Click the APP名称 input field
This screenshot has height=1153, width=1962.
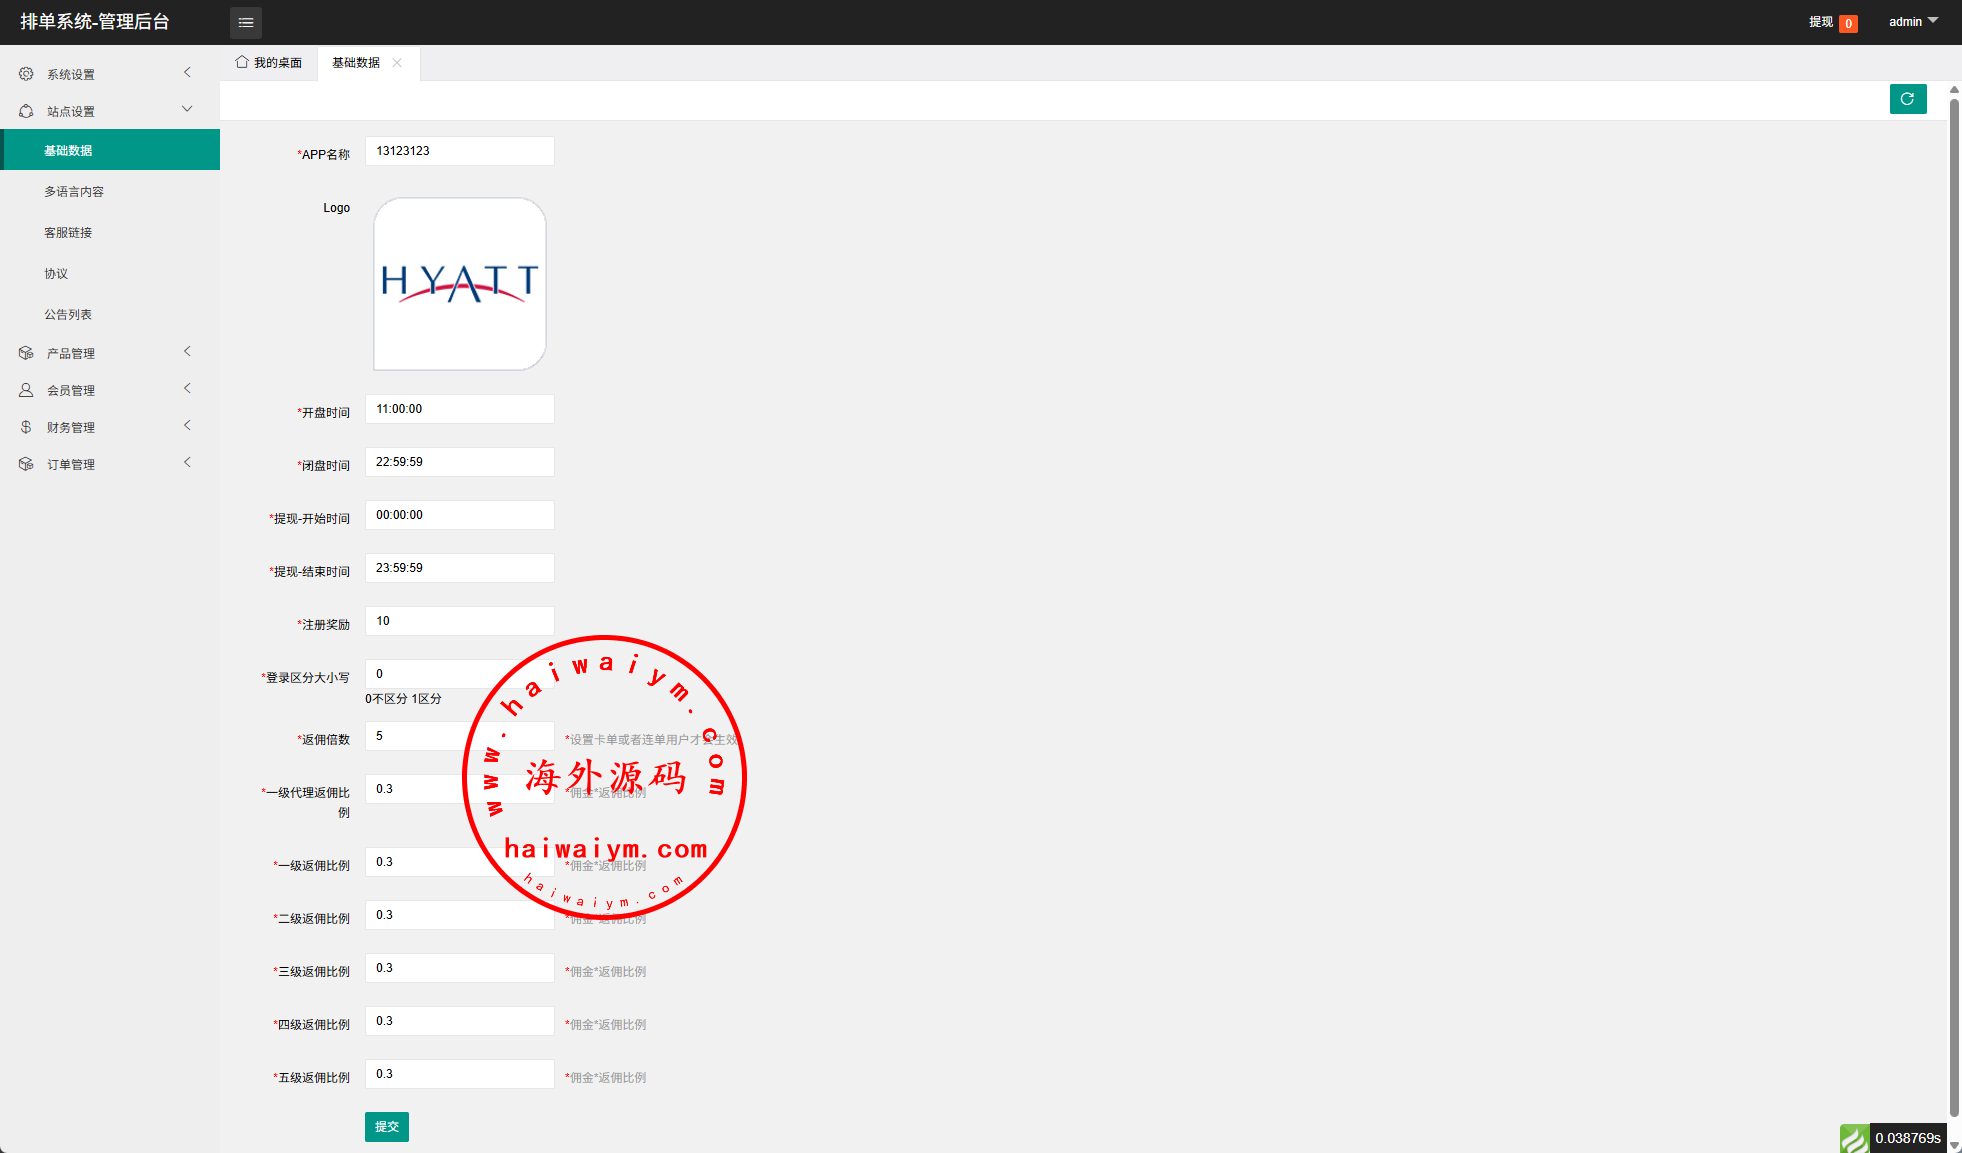pyautogui.click(x=459, y=151)
